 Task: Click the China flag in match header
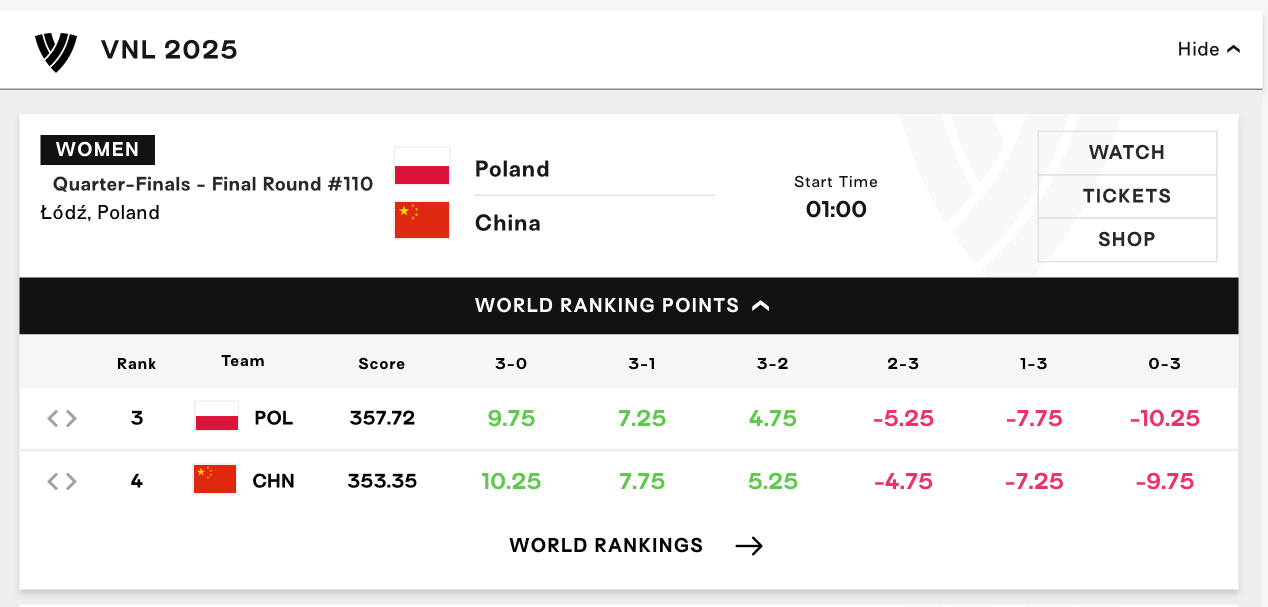(422, 220)
